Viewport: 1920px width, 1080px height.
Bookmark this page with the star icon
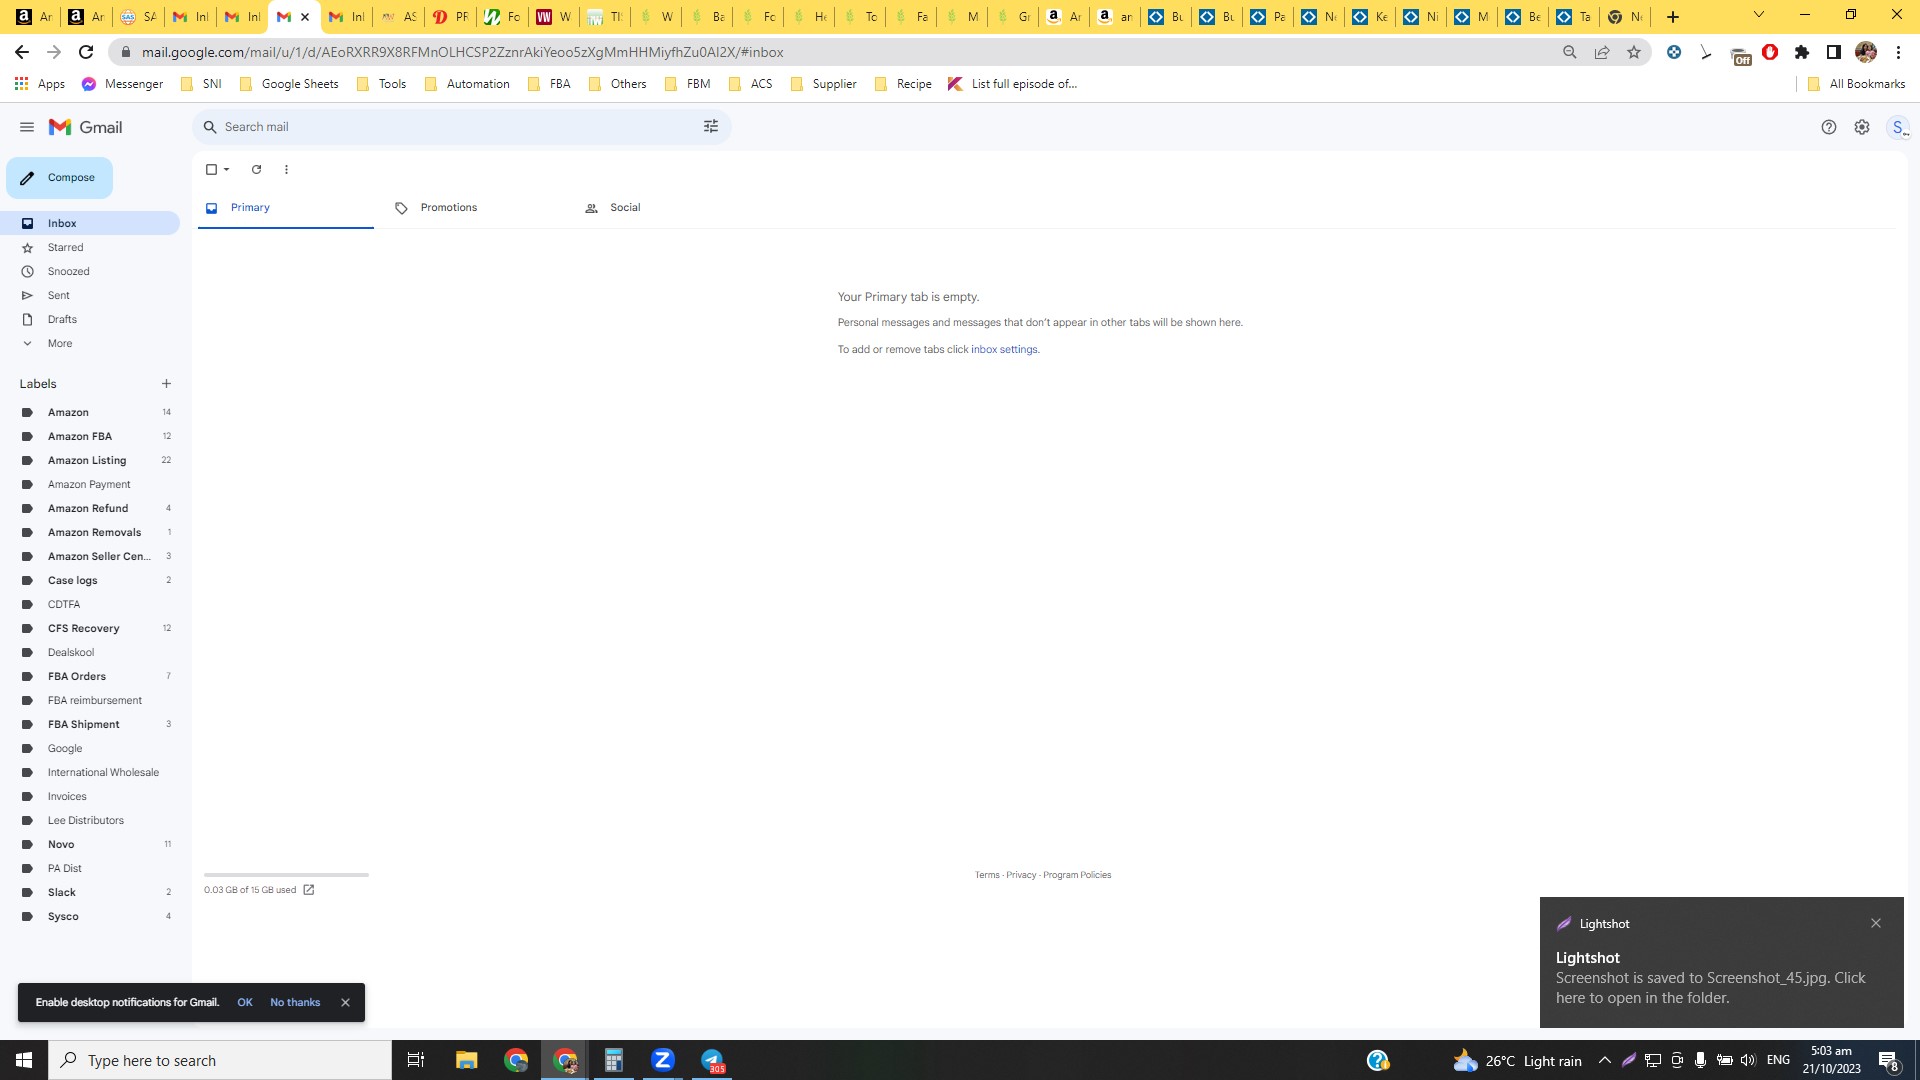tap(1634, 52)
